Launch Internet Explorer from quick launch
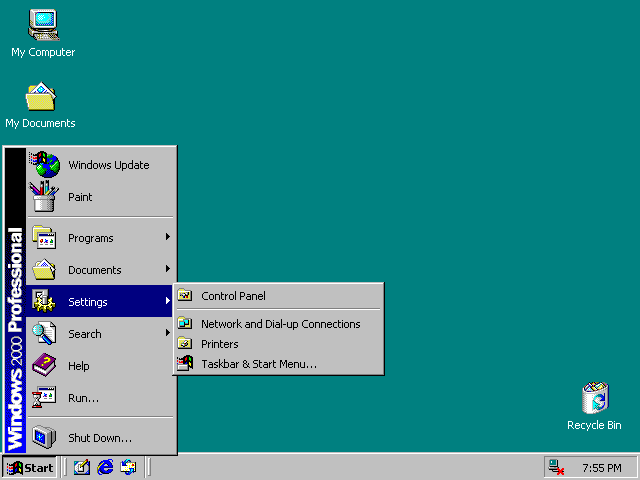Image resolution: width=640 pixels, height=480 pixels. pos(105,467)
